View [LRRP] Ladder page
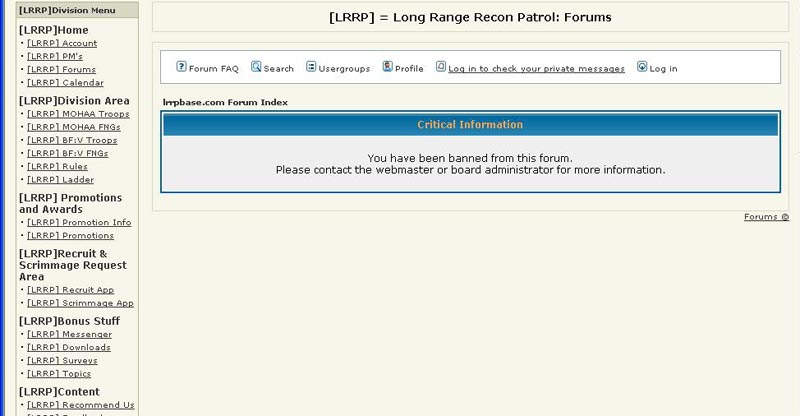This screenshot has width=800, height=416. click(x=60, y=180)
